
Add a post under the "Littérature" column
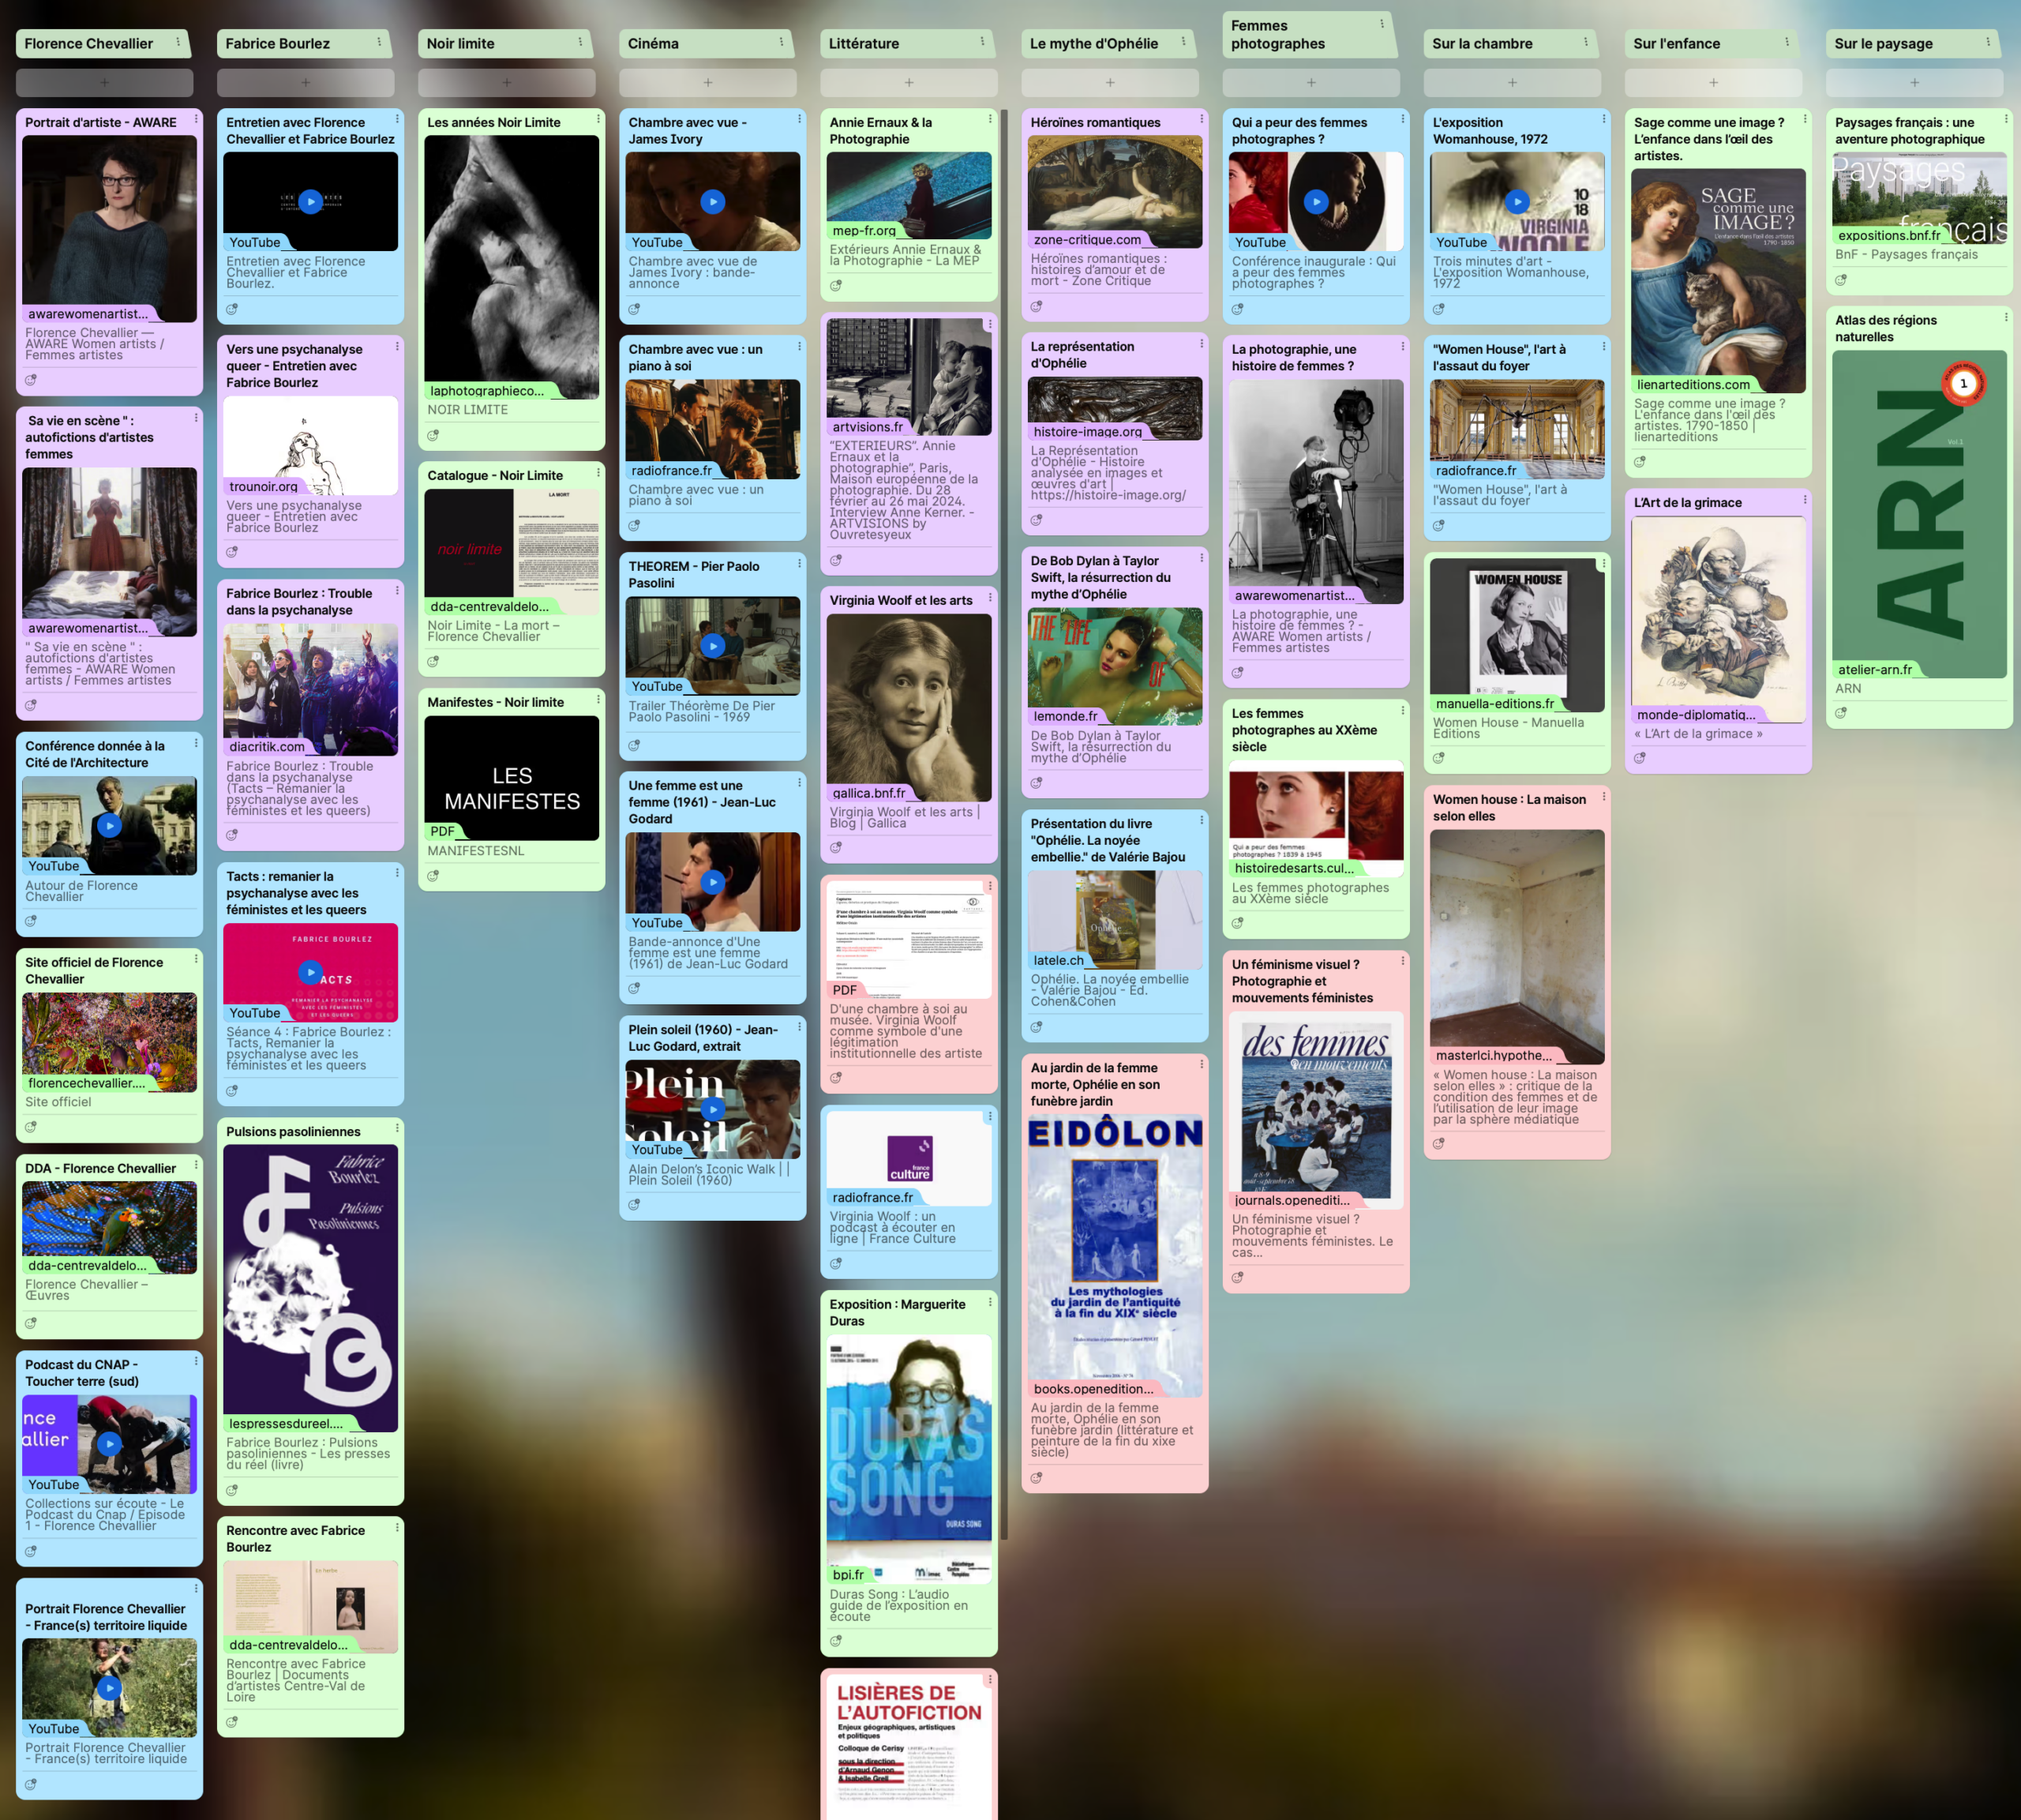(909, 82)
